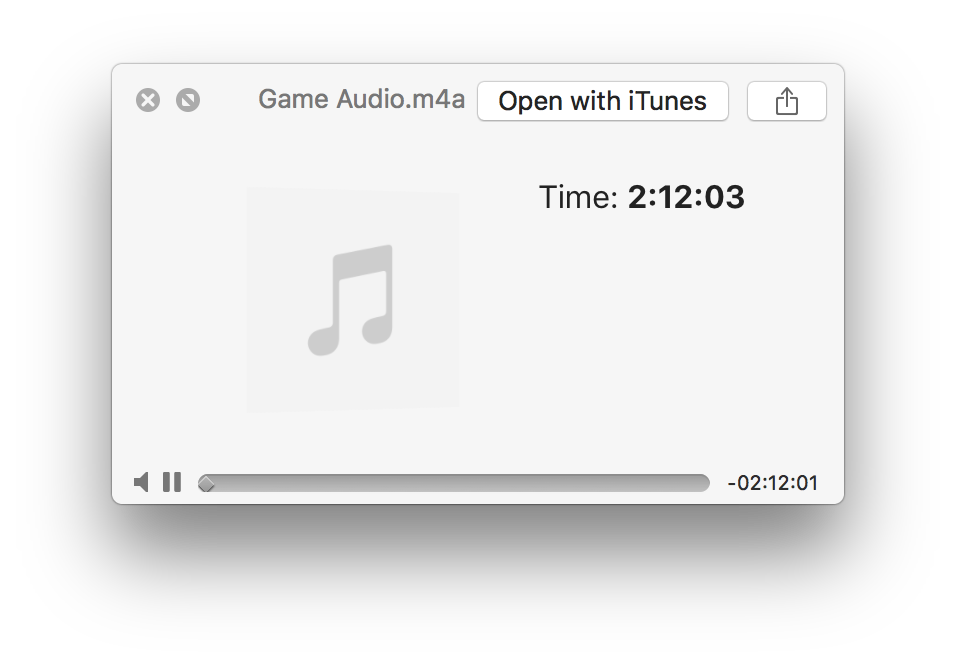Click the upward arrow share box

click(x=787, y=101)
